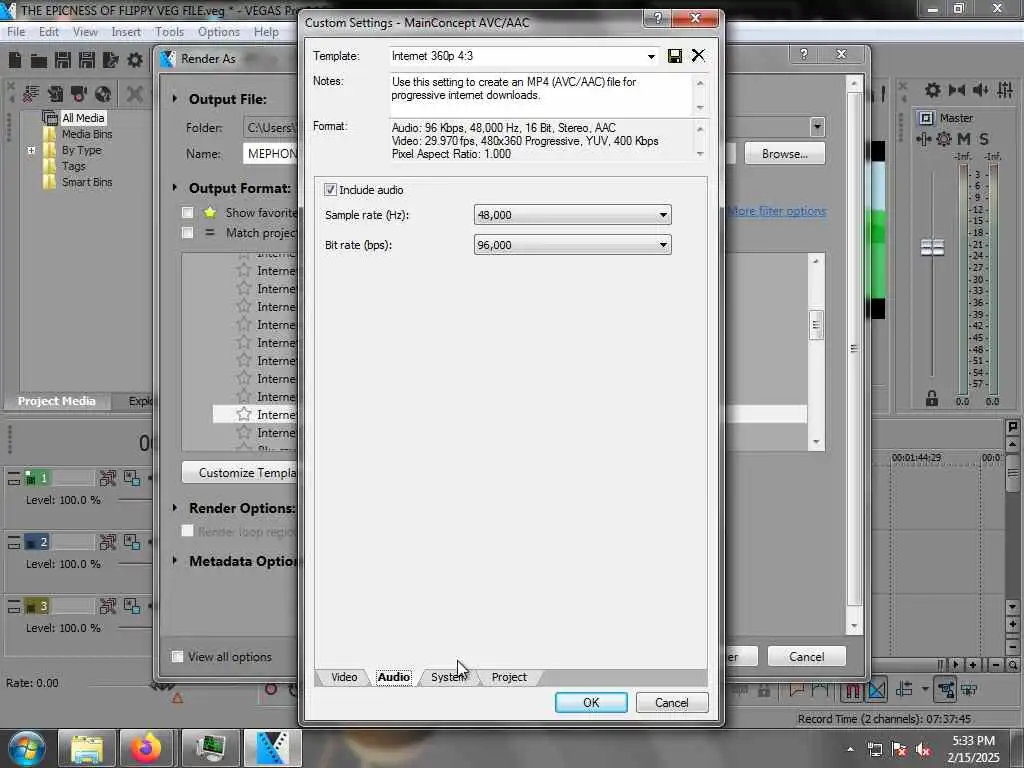Enable the View all options checkbox
Viewport: 1024px width, 768px height.
(x=177, y=656)
